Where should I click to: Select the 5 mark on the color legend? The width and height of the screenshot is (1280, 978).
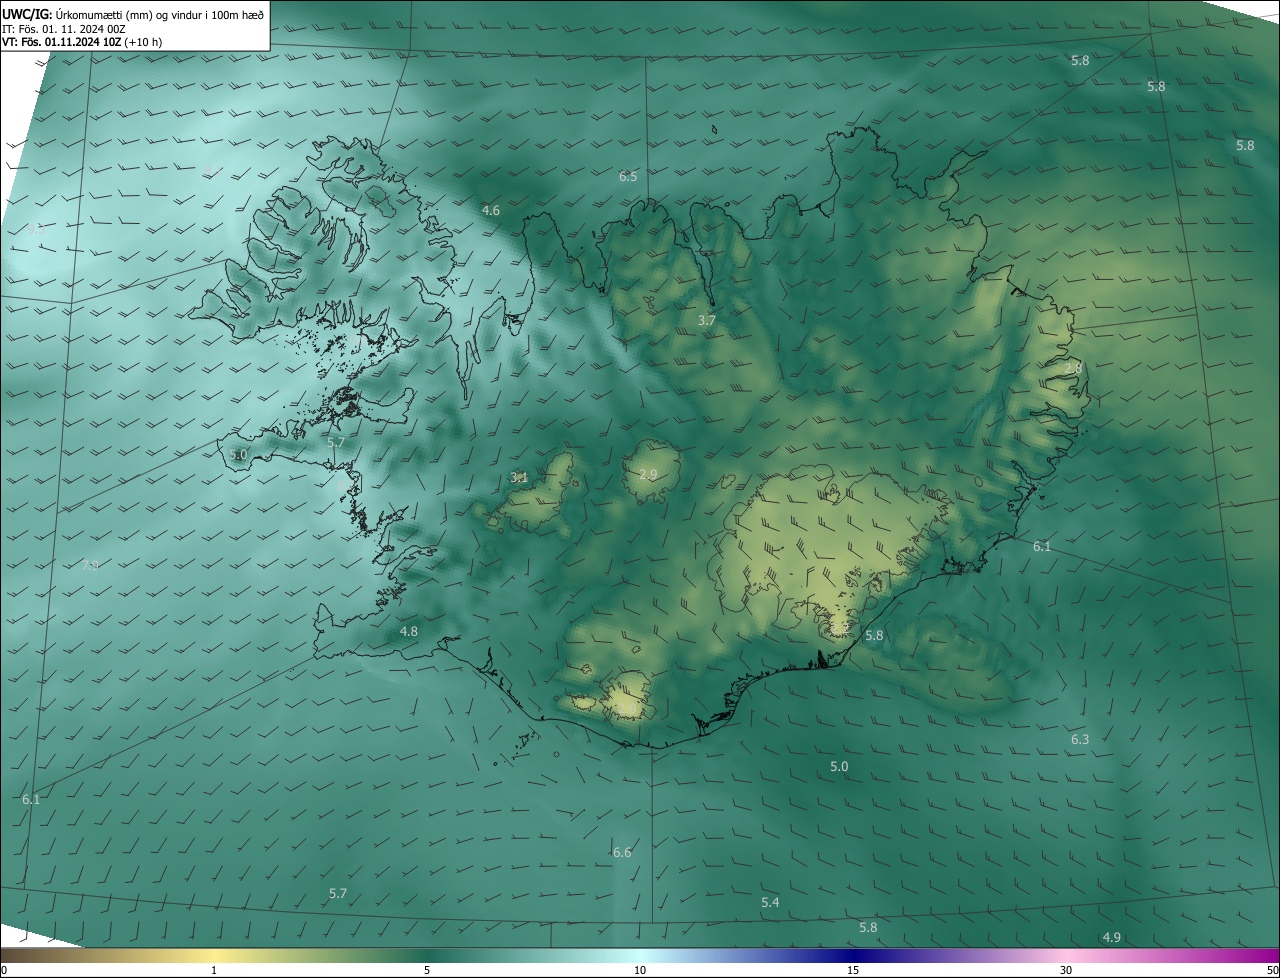tap(427, 970)
